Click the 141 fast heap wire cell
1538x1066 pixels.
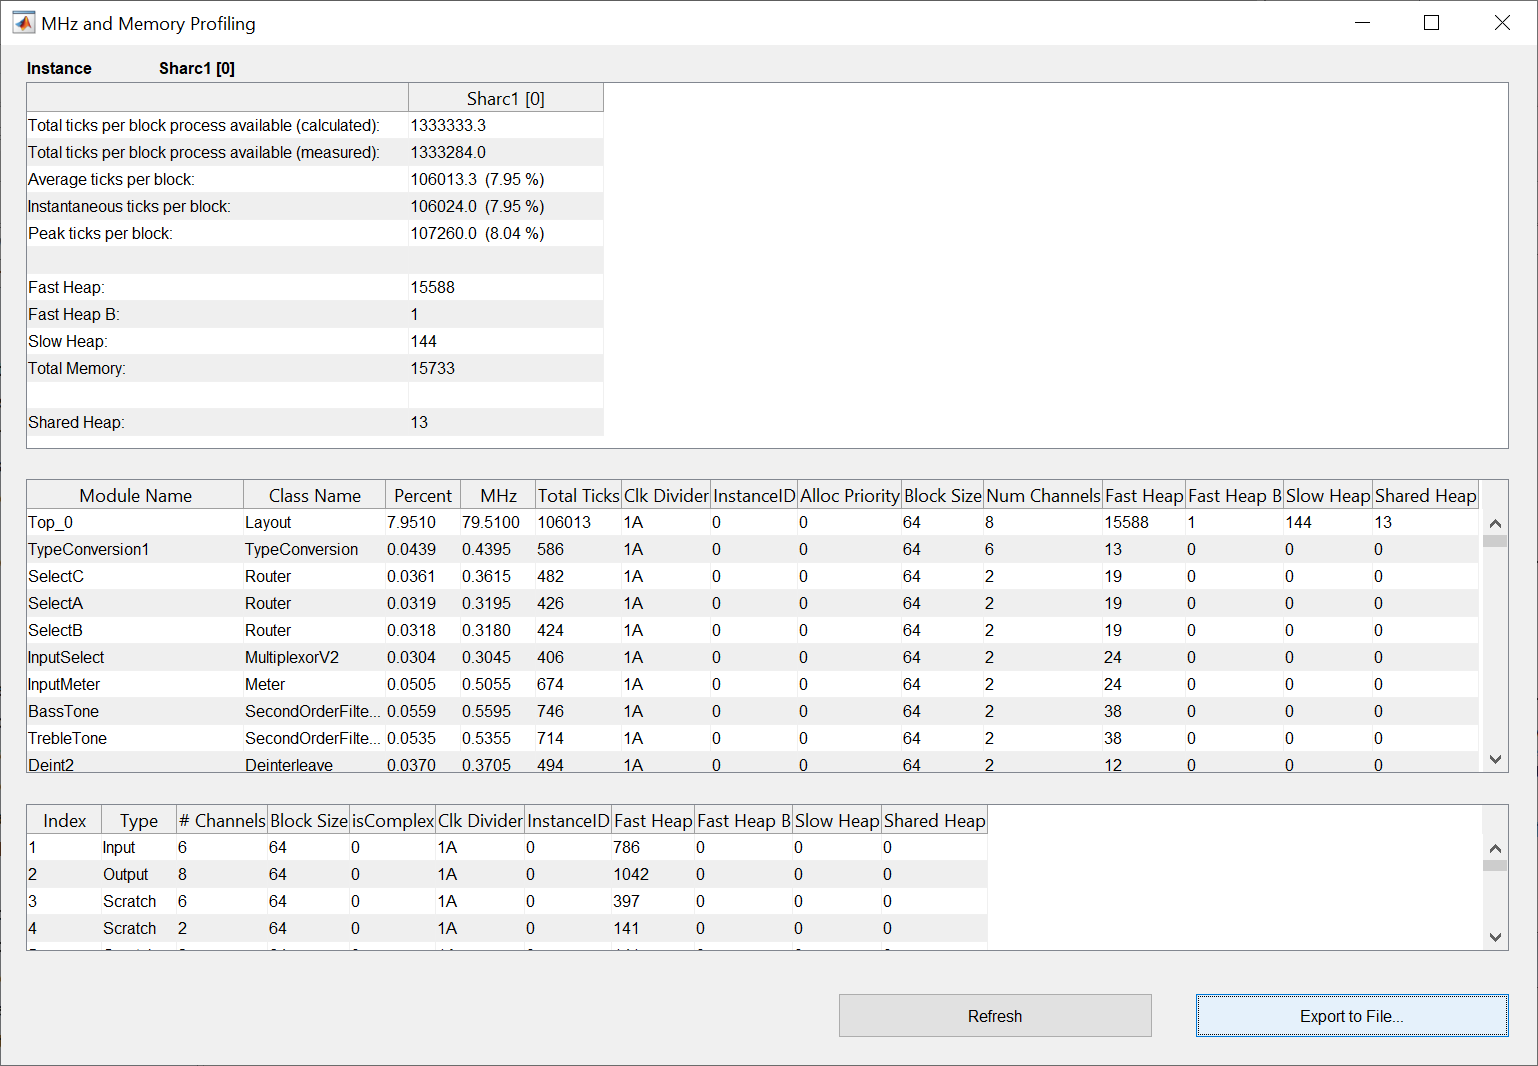coord(653,928)
